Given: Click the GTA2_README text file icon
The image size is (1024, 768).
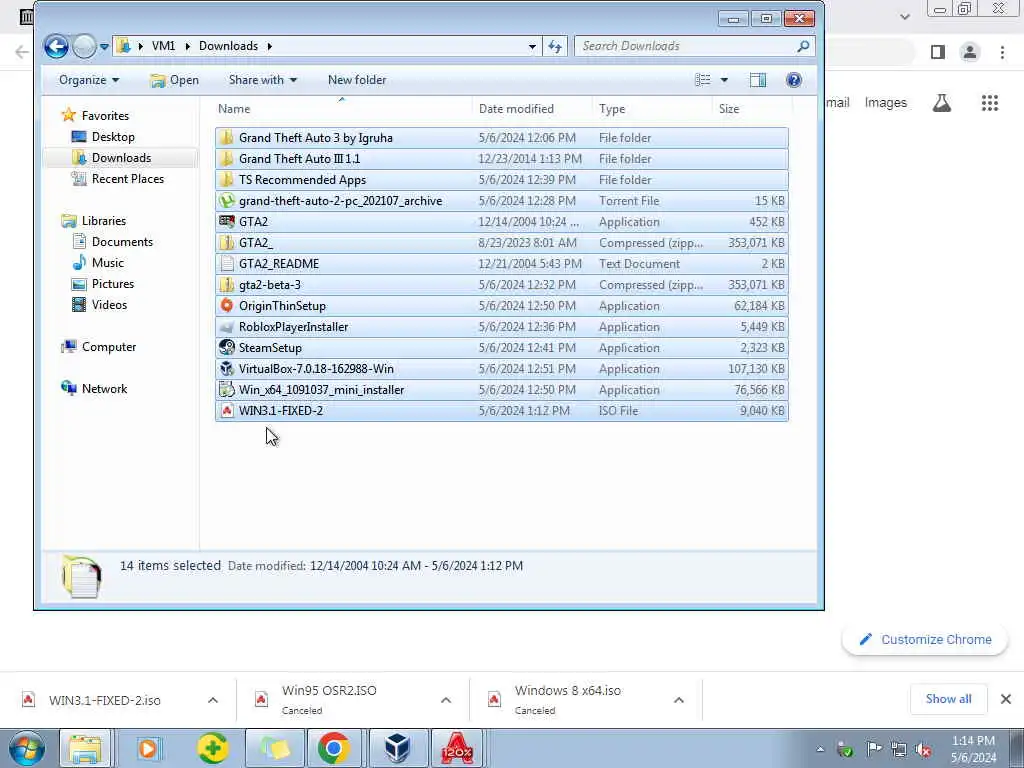Looking at the screenshot, I should click(x=227, y=263).
